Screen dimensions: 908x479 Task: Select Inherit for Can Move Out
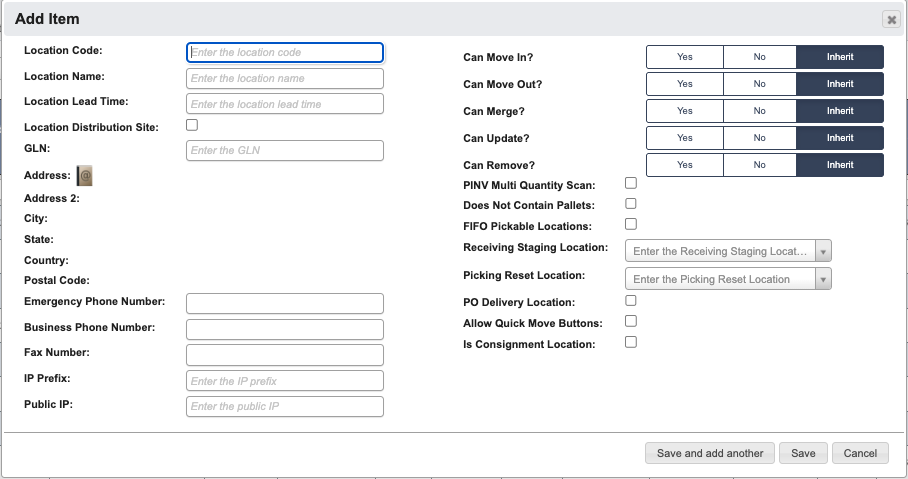pos(840,84)
